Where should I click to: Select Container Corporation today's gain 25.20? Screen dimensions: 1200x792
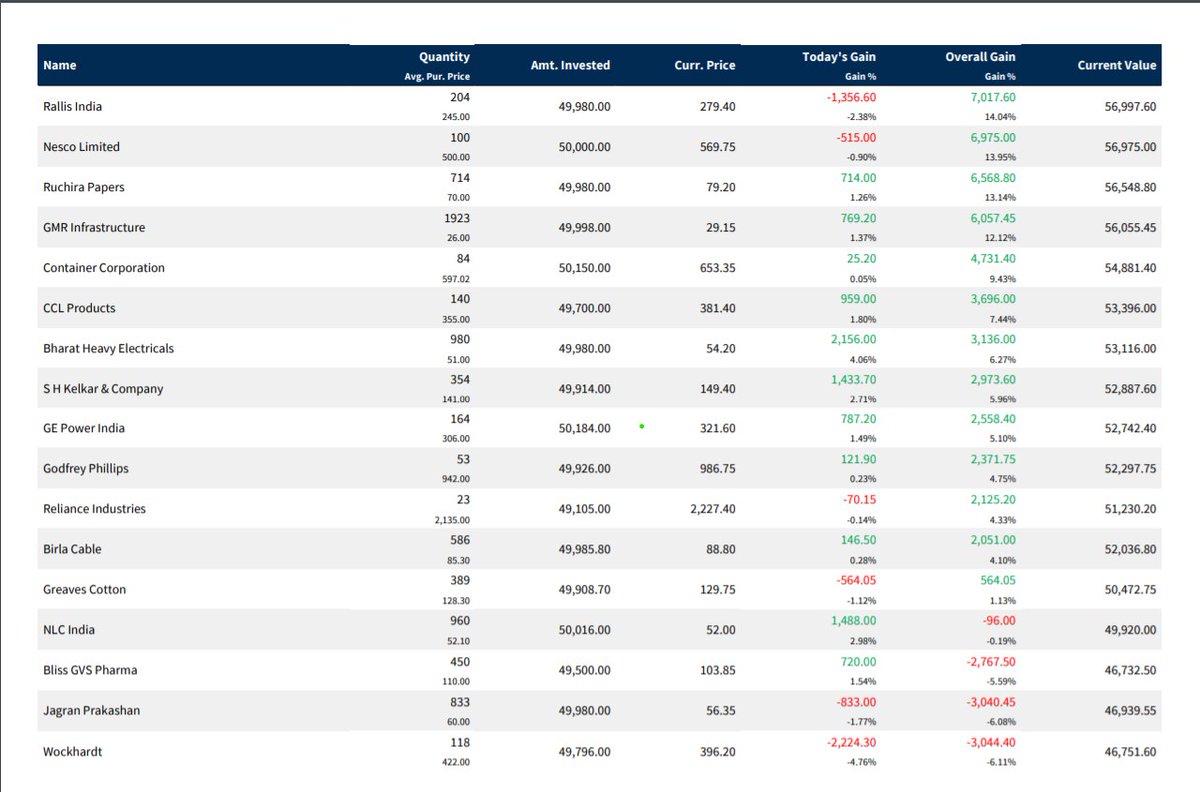pyautogui.click(x=861, y=259)
